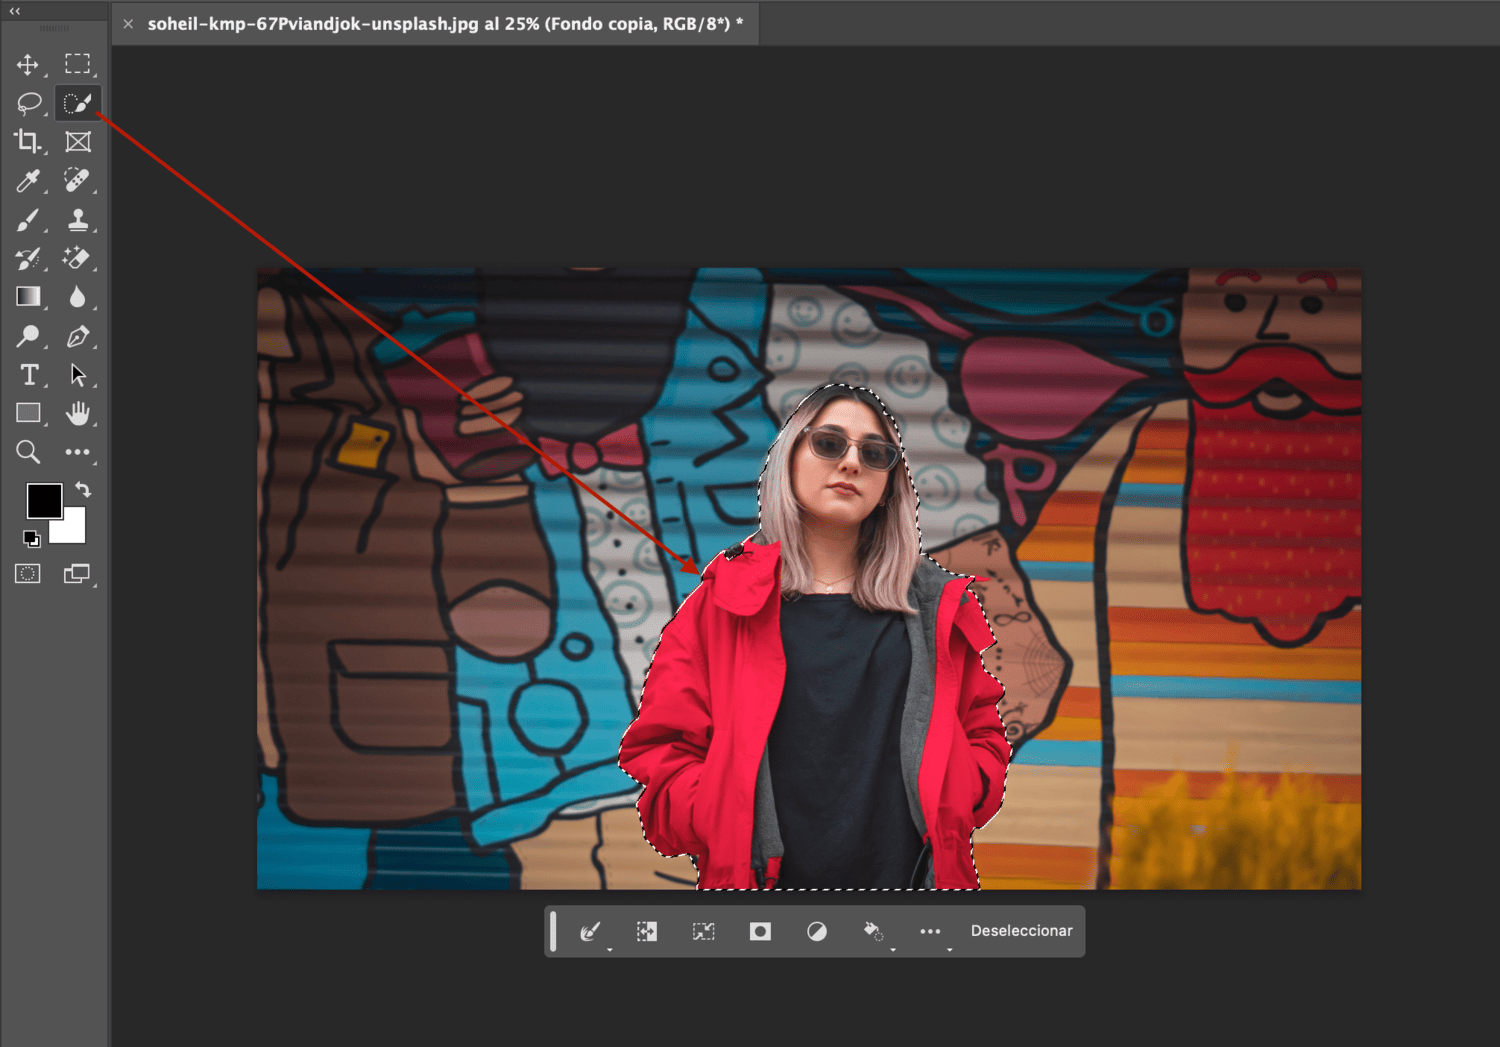The width and height of the screenshot is (1500, 1047).
Task: Select the Path Selection arrow tool
Action: [x=77, y=375]
